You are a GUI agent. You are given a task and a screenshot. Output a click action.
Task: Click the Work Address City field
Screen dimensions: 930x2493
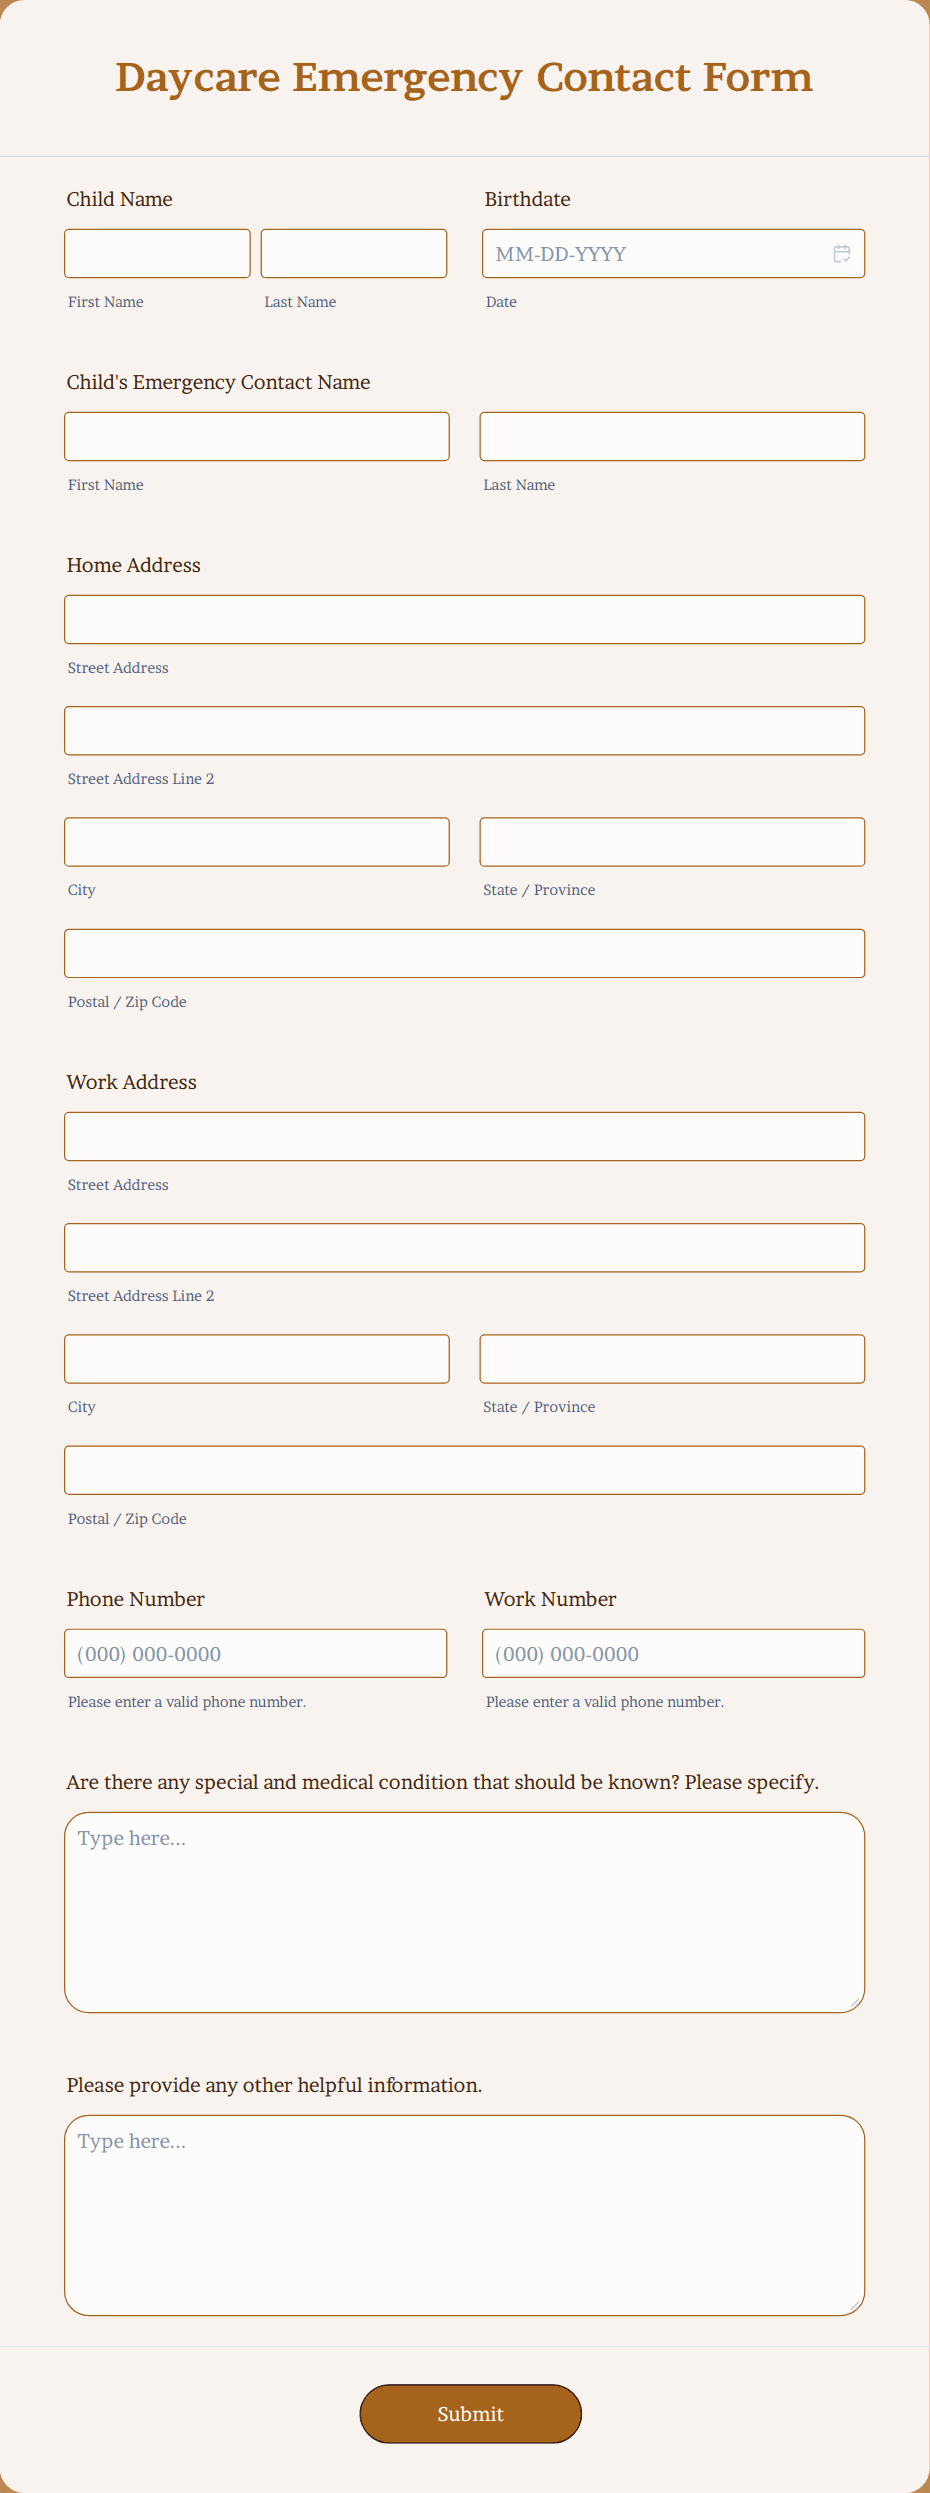[x=256, y=1358]
